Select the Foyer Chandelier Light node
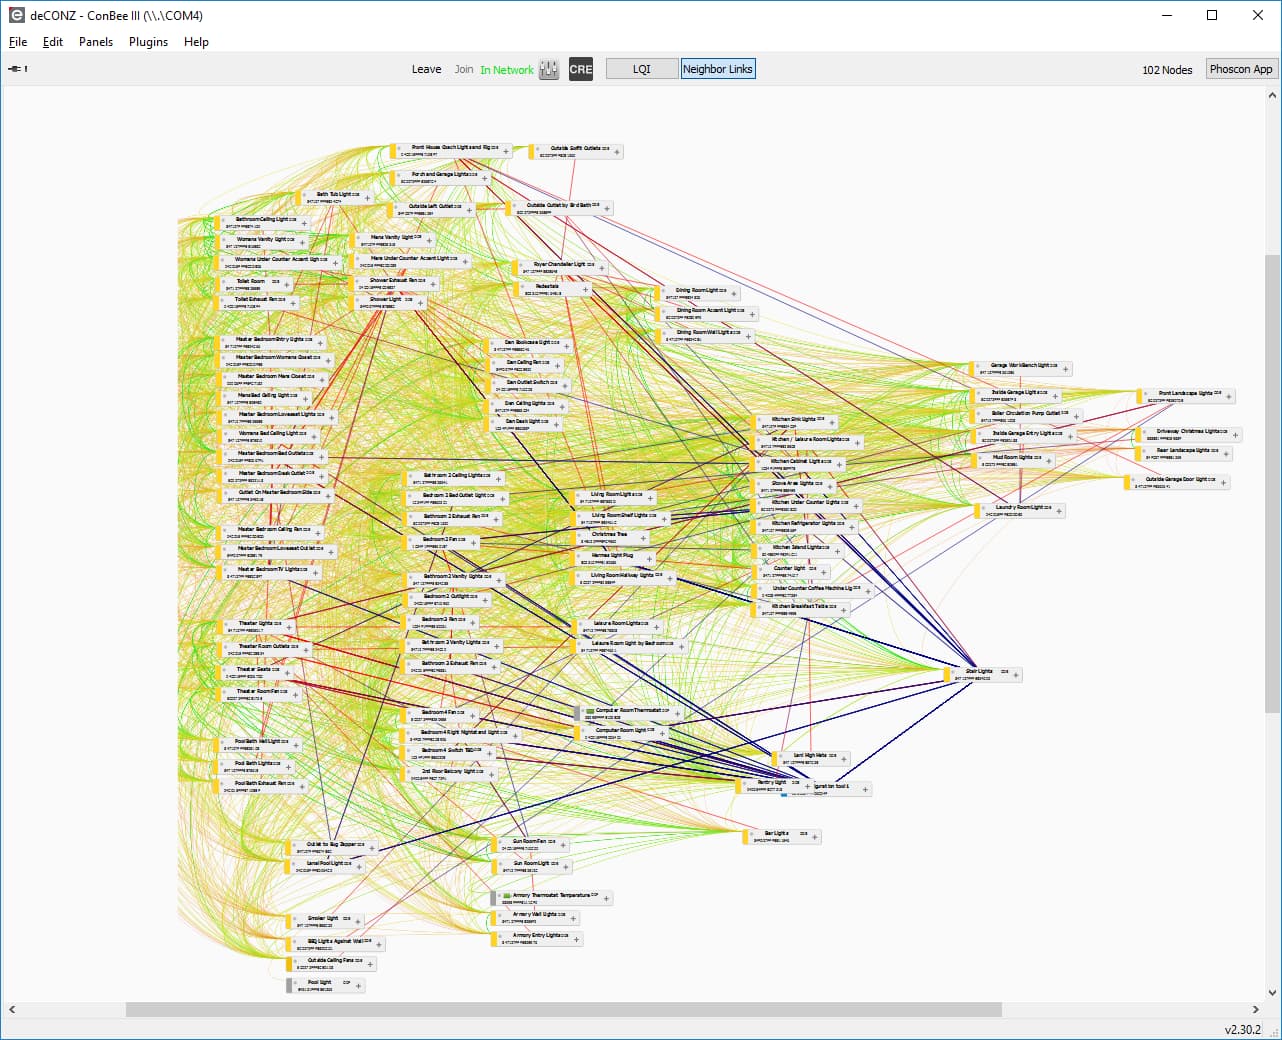 pyautogui.click(x=559, y=268)
